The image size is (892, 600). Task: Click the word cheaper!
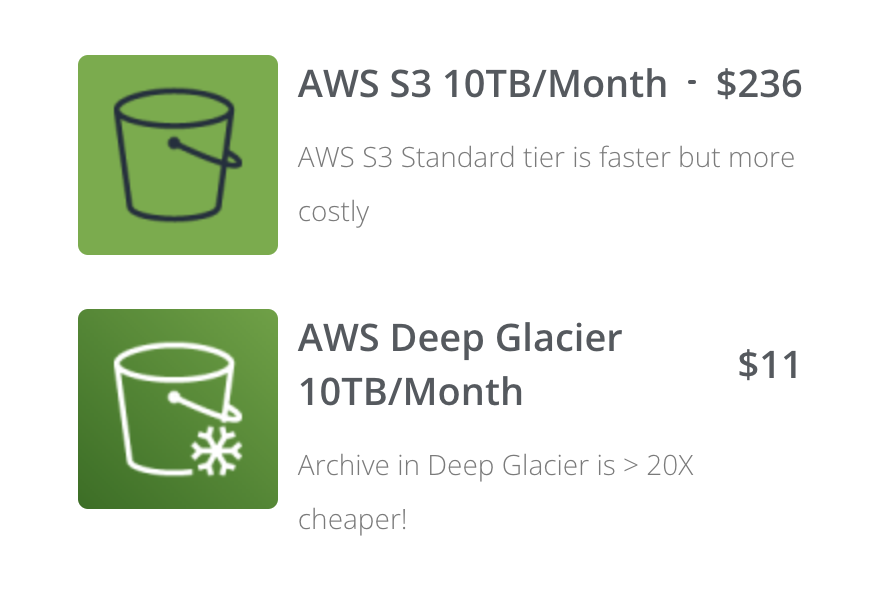[353, 520]
